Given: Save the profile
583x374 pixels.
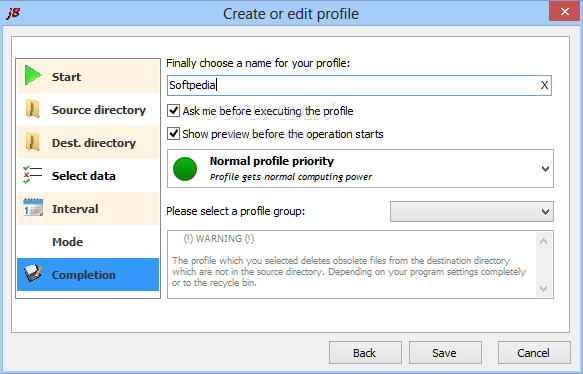Looking at the screenshot, I should pos(445,352).
